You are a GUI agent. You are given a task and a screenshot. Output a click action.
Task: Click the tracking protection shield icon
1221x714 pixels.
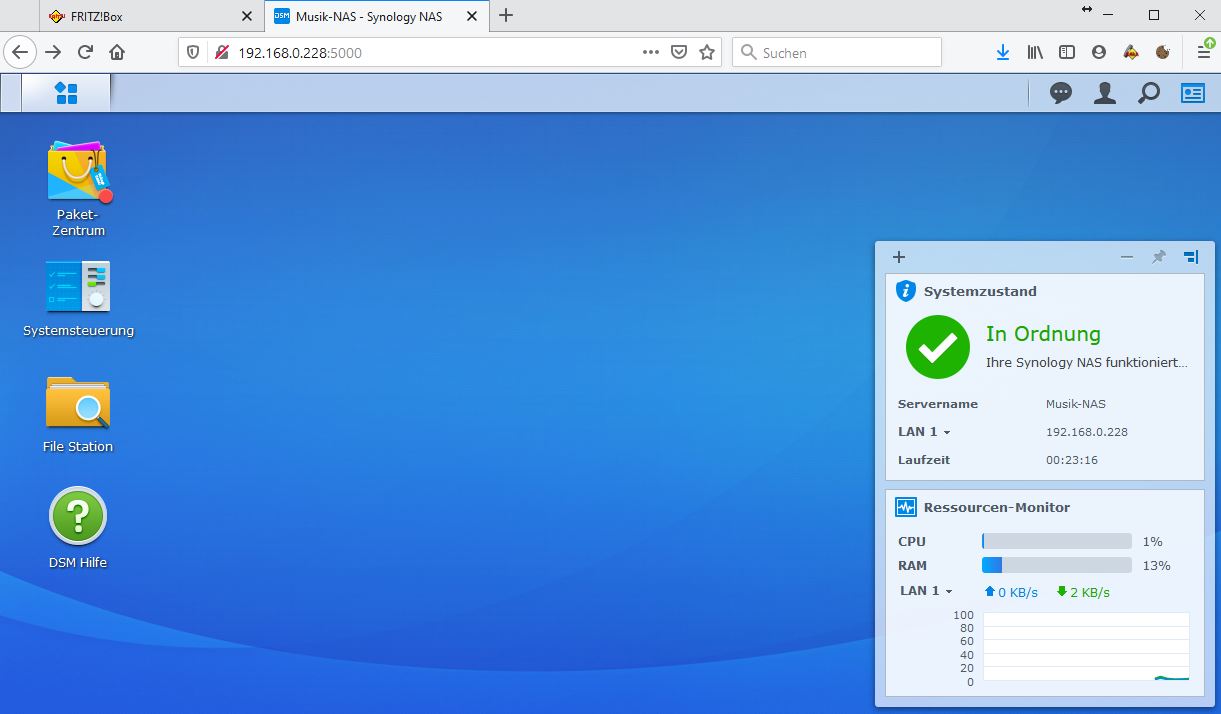point(194,52)
